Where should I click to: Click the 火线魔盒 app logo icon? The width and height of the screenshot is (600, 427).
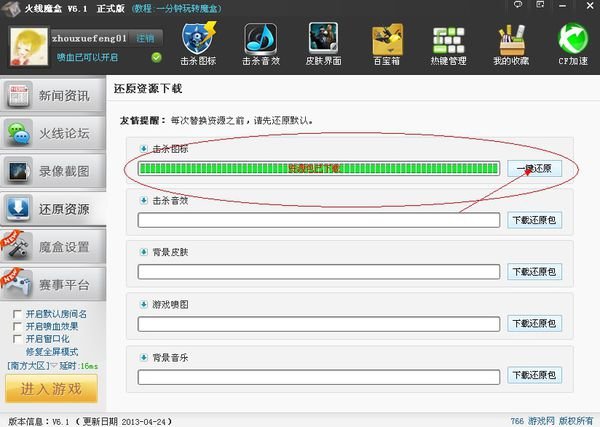click(11, 8)
